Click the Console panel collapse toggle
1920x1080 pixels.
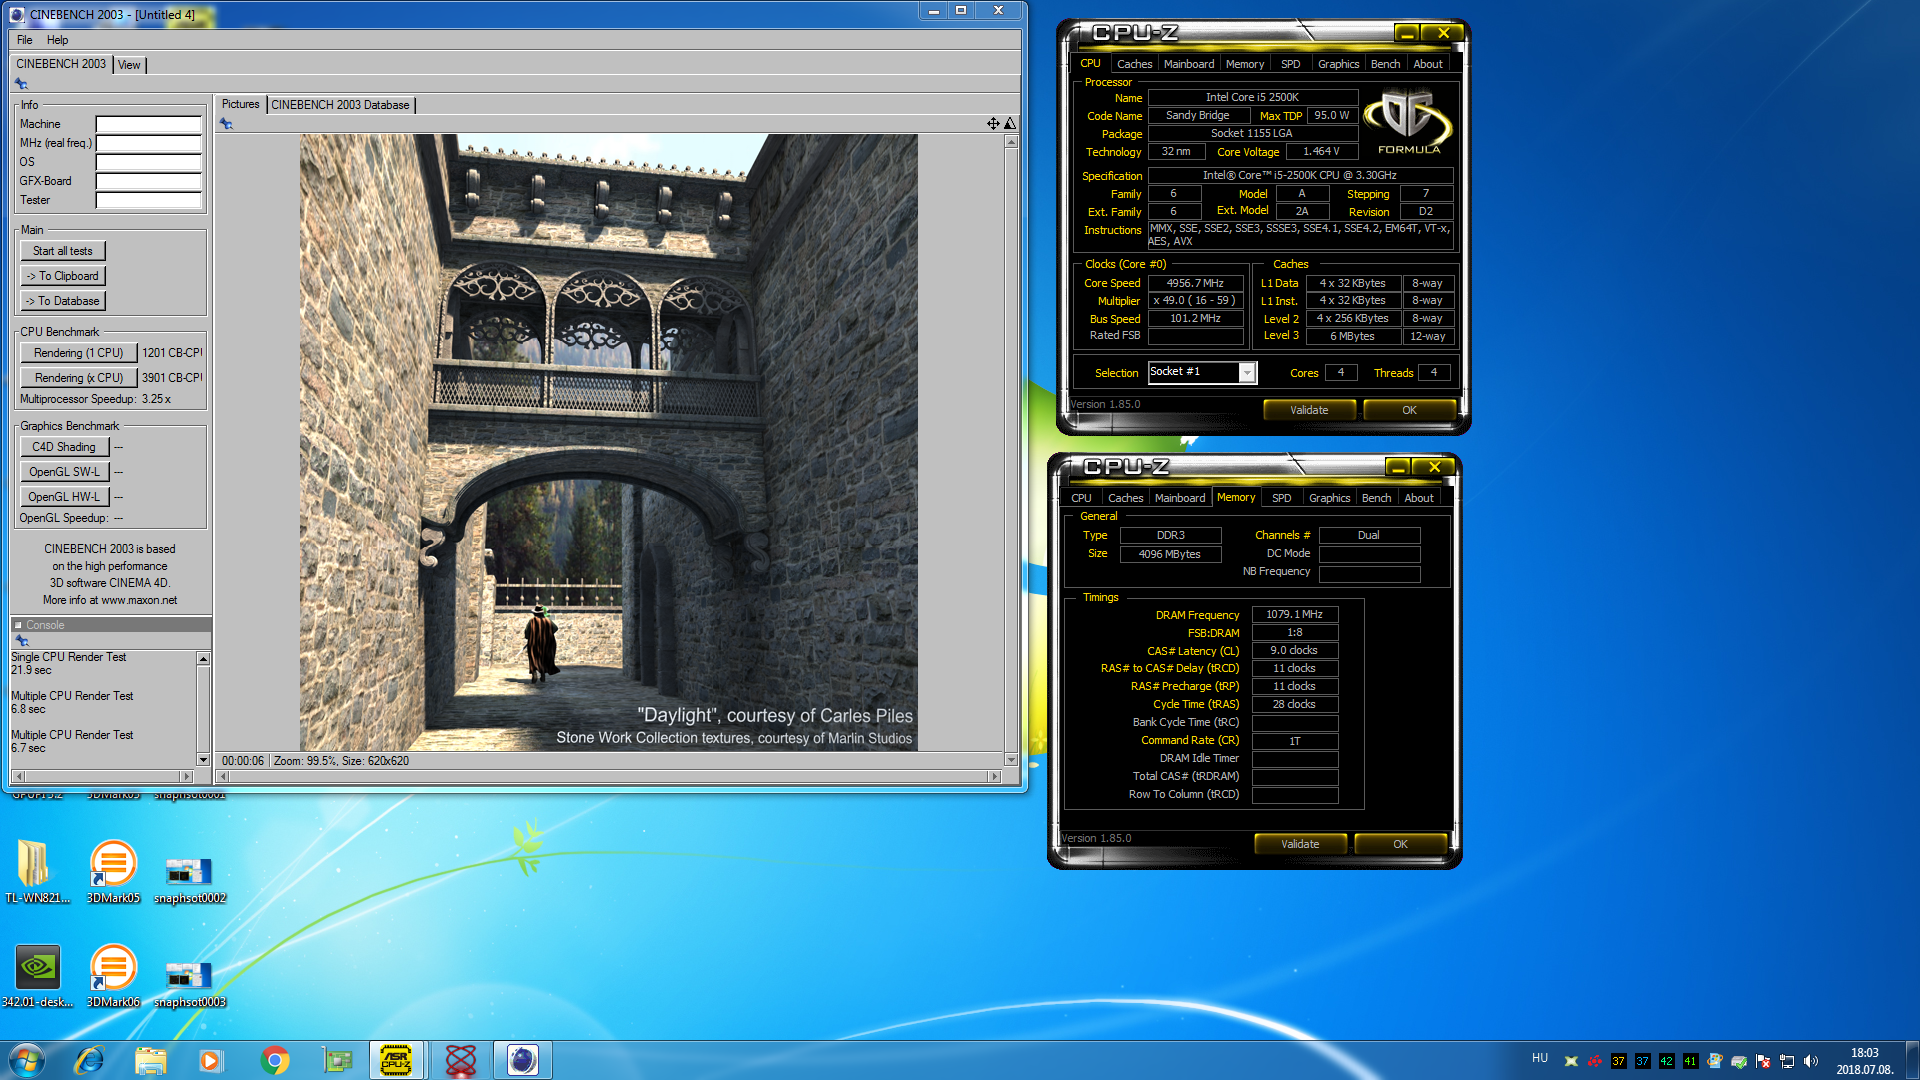coord(18,625)
